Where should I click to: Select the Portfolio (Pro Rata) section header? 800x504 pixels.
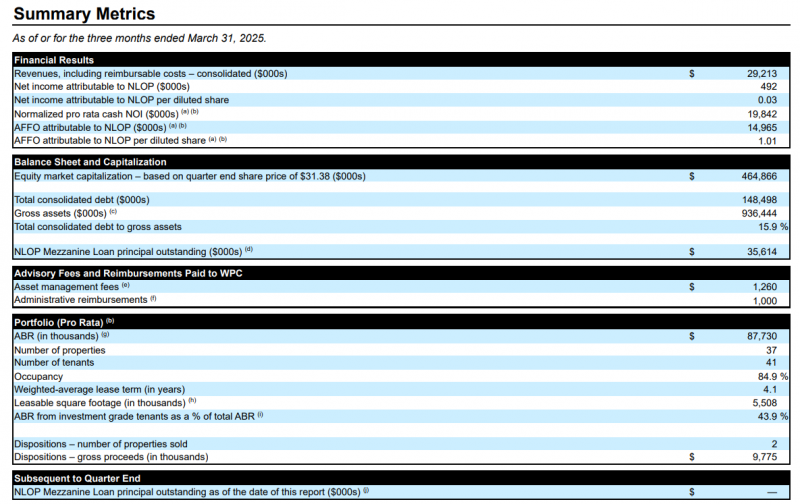pos(60,322)
